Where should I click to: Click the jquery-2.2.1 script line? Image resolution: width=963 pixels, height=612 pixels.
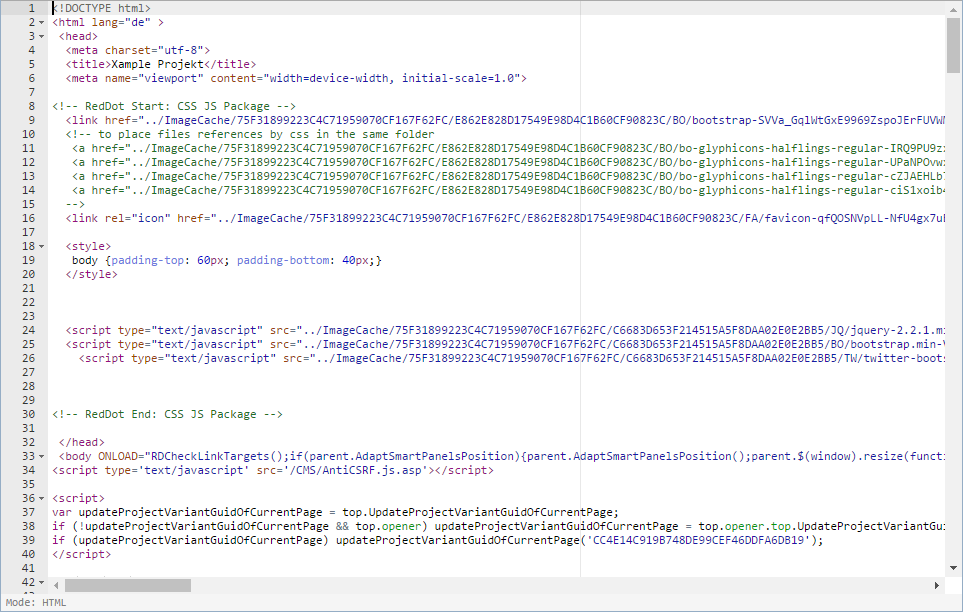[505, 330]
